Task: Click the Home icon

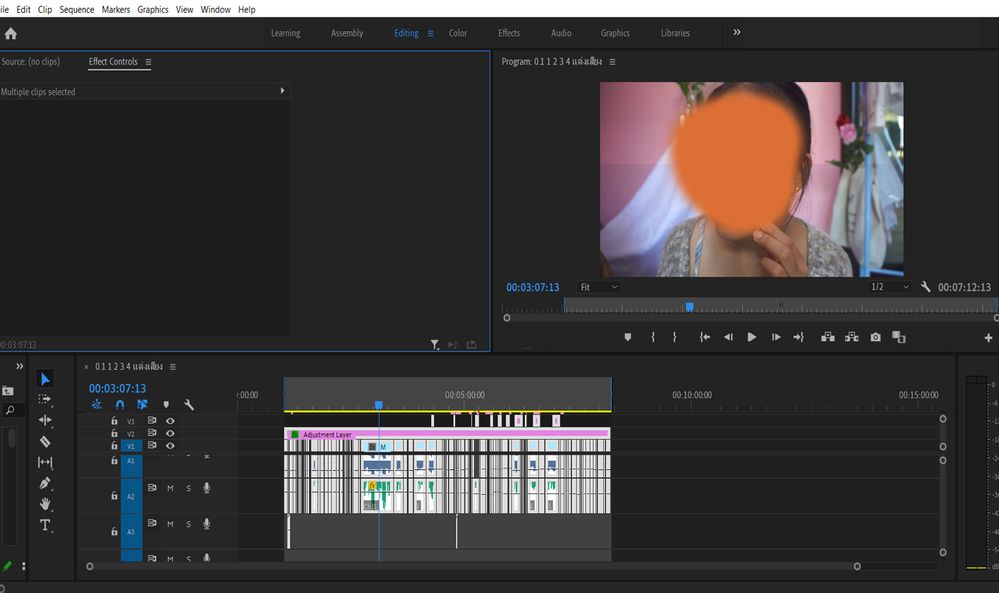Action: tap(11, 33)
